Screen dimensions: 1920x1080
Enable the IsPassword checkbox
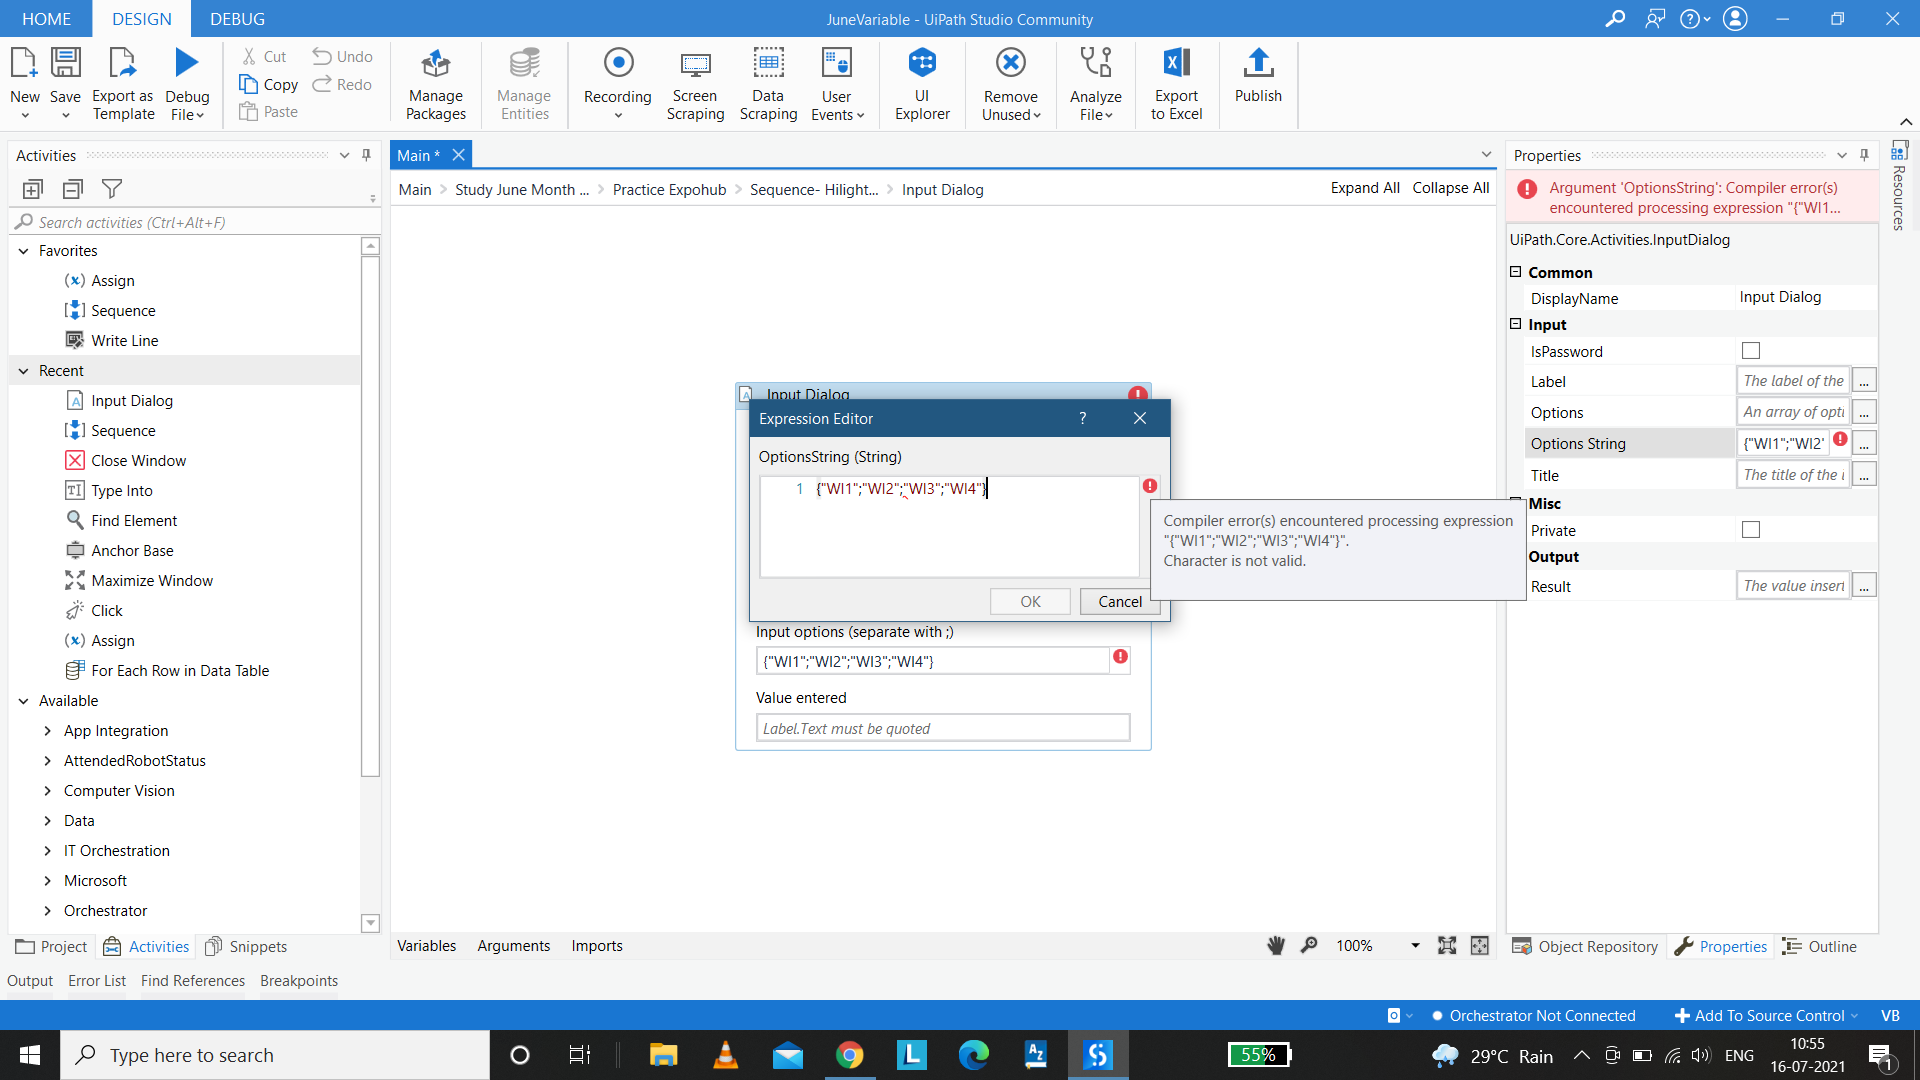tap(1750, 350)
